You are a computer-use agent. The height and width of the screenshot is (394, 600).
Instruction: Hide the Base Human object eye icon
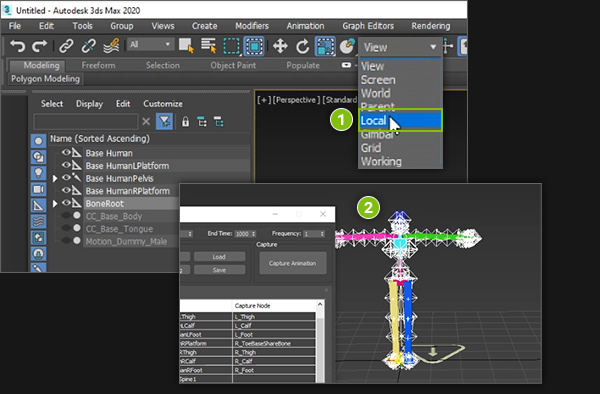66,153
